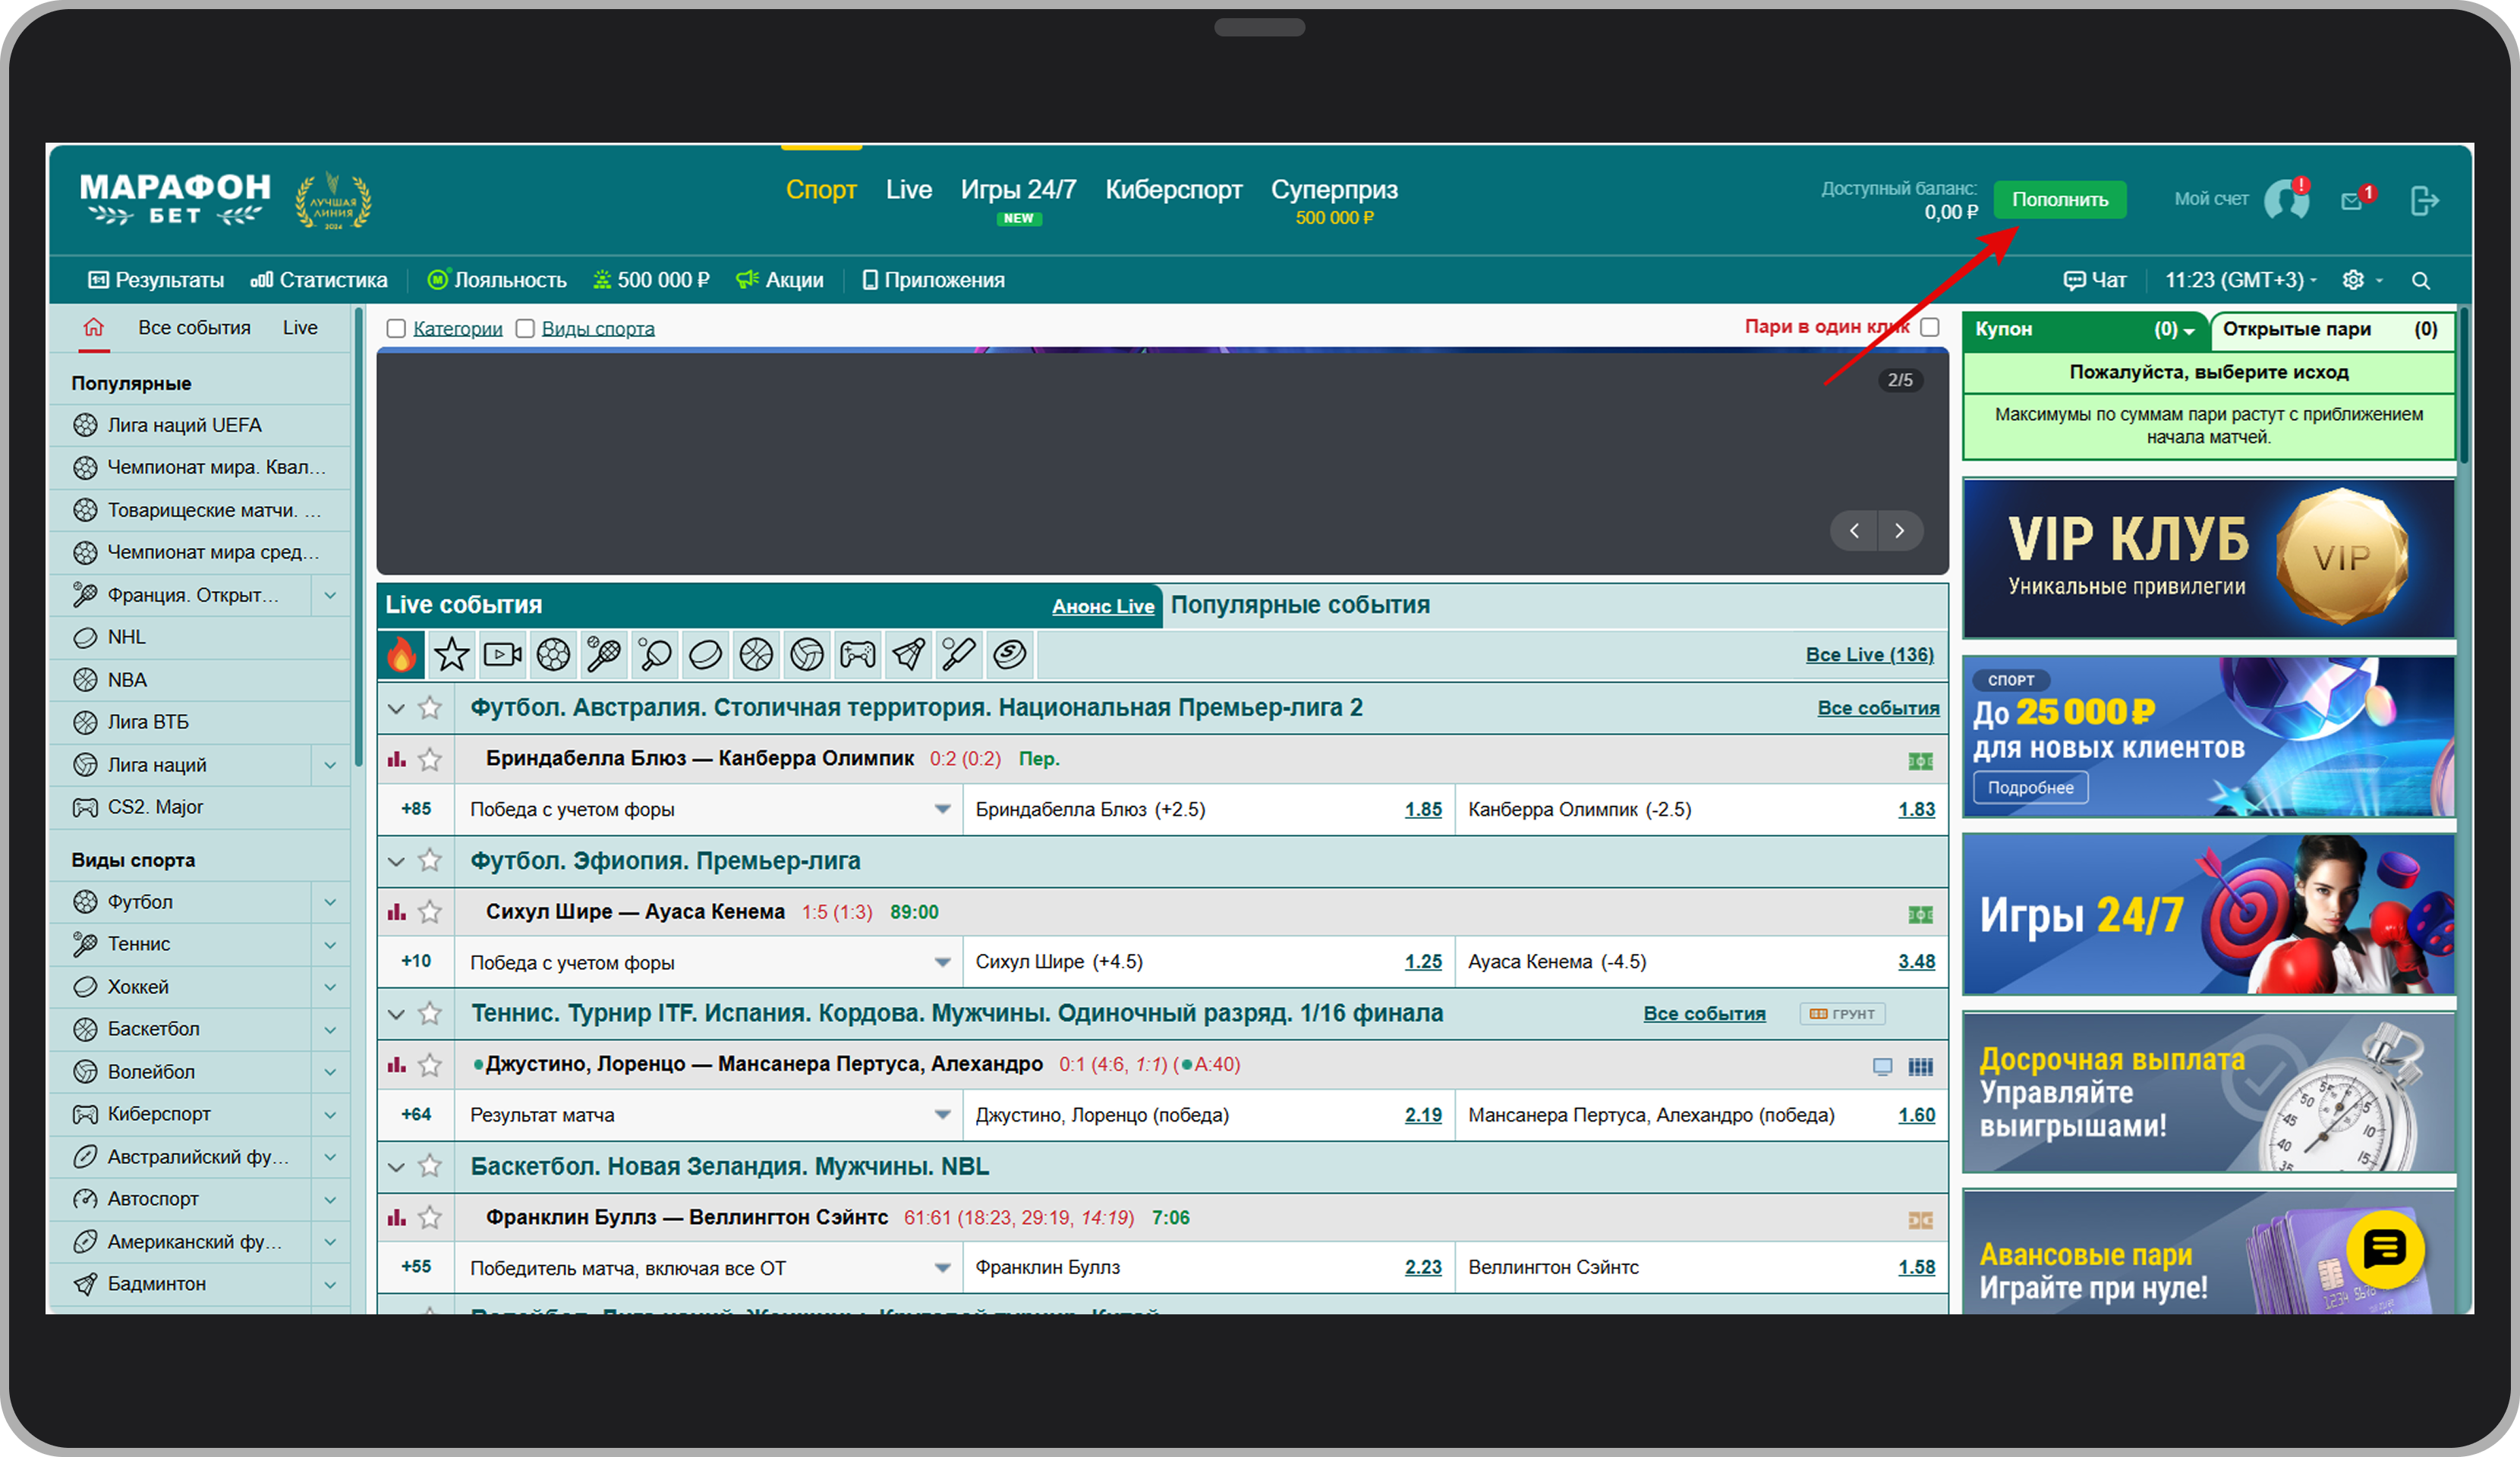Open the account avatar icon
The image size is (2520, 1457).
[2287, 199]
